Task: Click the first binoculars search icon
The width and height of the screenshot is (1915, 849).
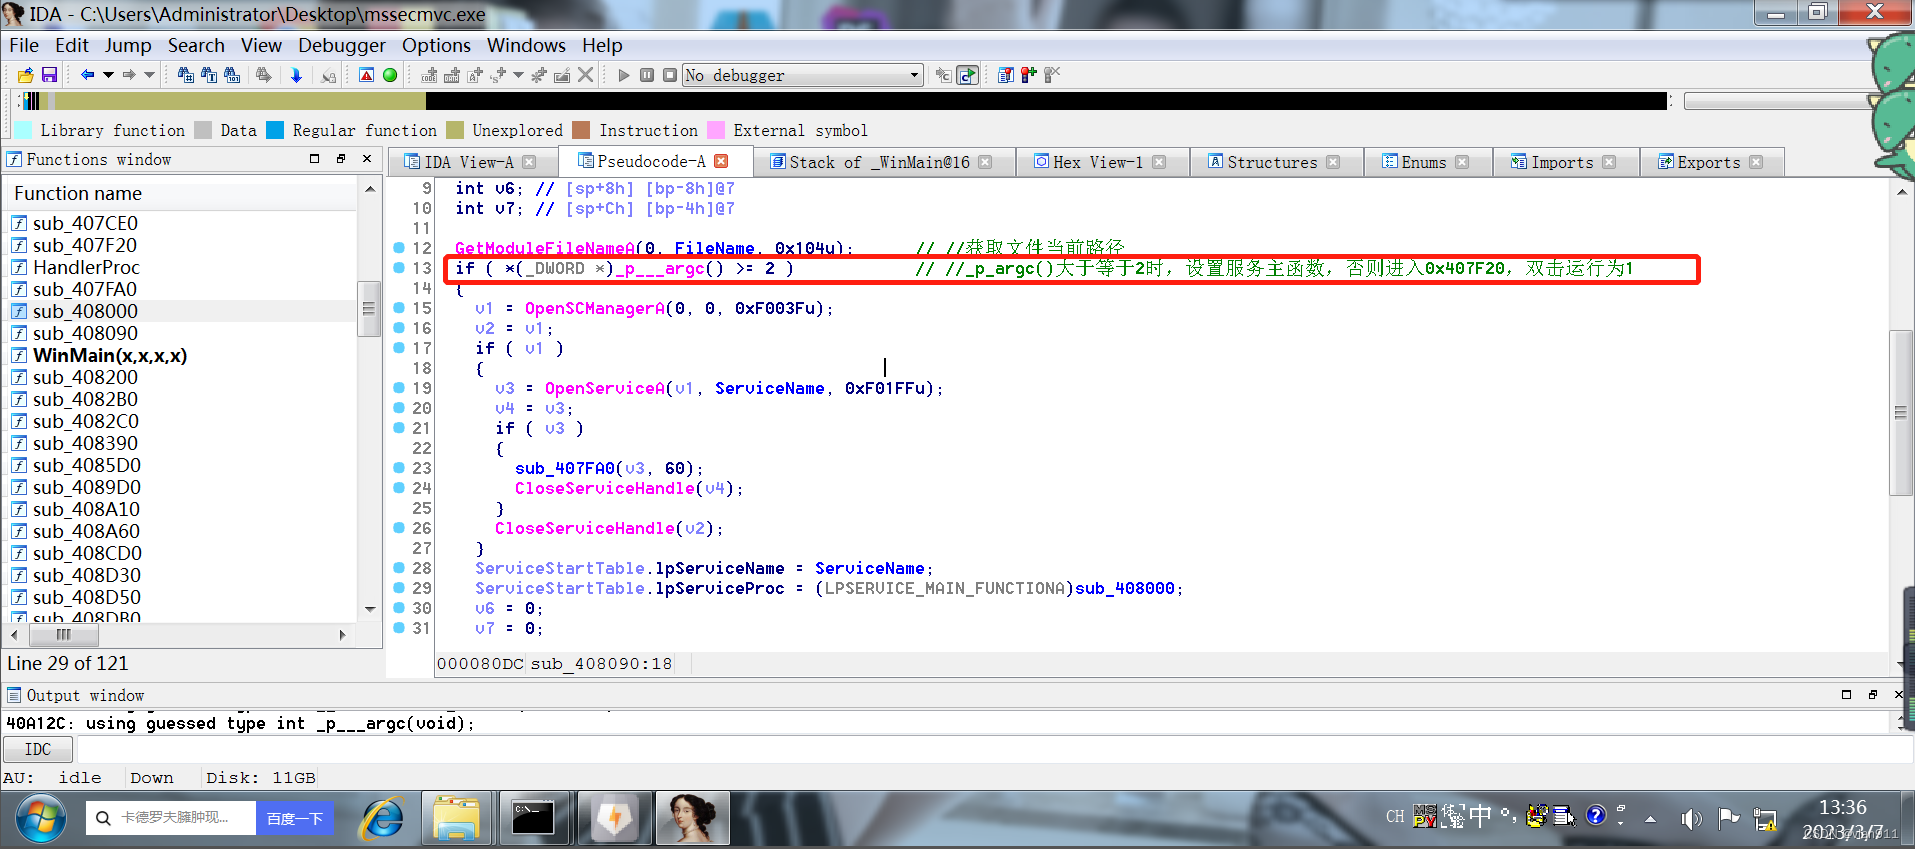Action: tap(186, 75)
